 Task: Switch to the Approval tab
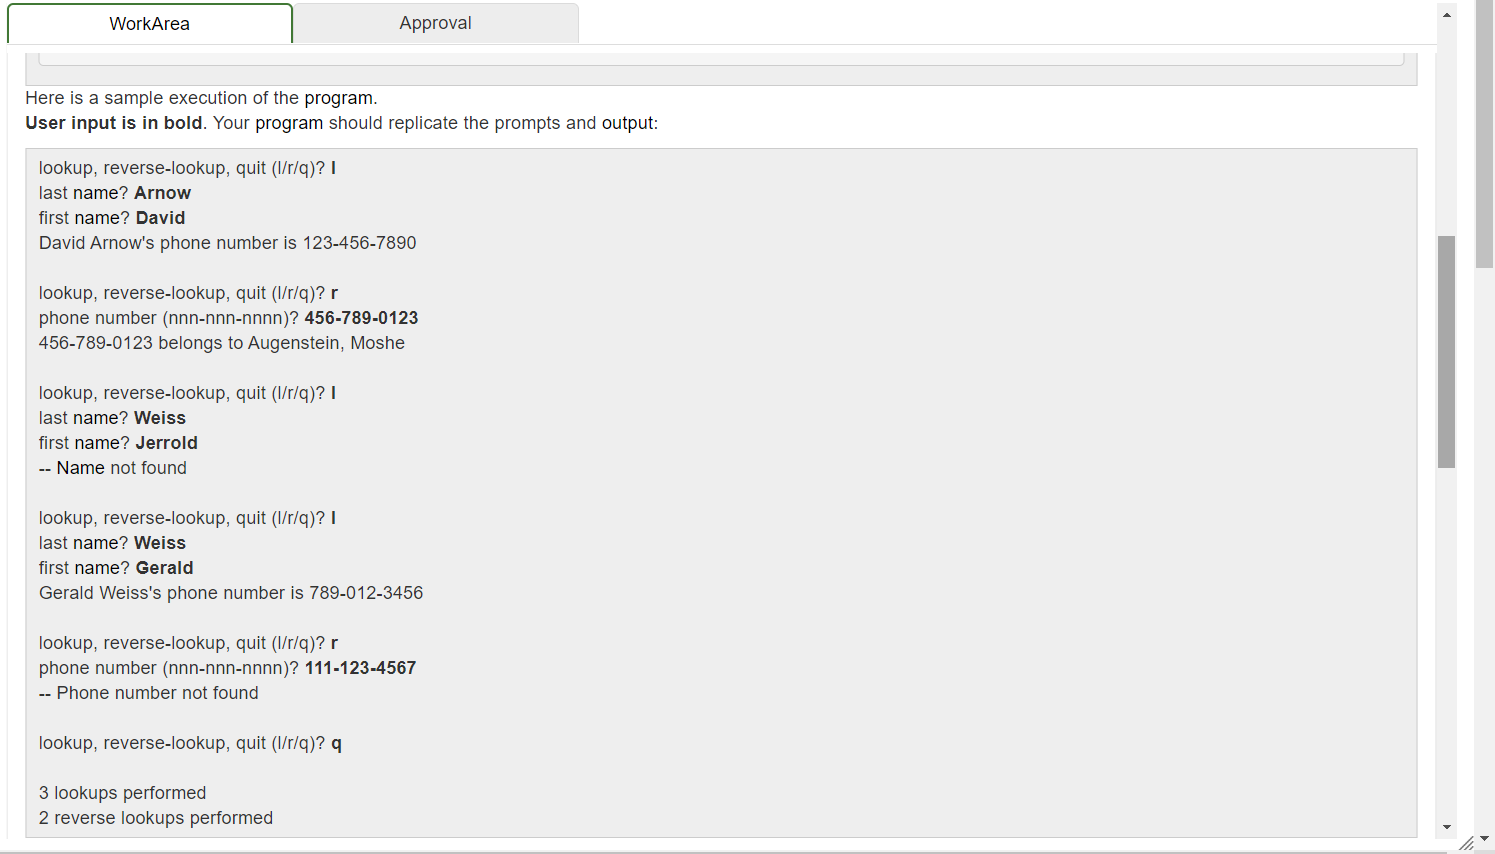435,23
